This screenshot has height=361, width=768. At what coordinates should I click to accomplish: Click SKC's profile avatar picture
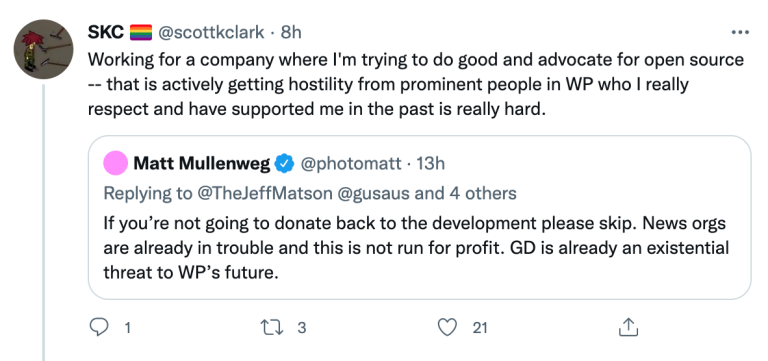click(x=44, y=49)
